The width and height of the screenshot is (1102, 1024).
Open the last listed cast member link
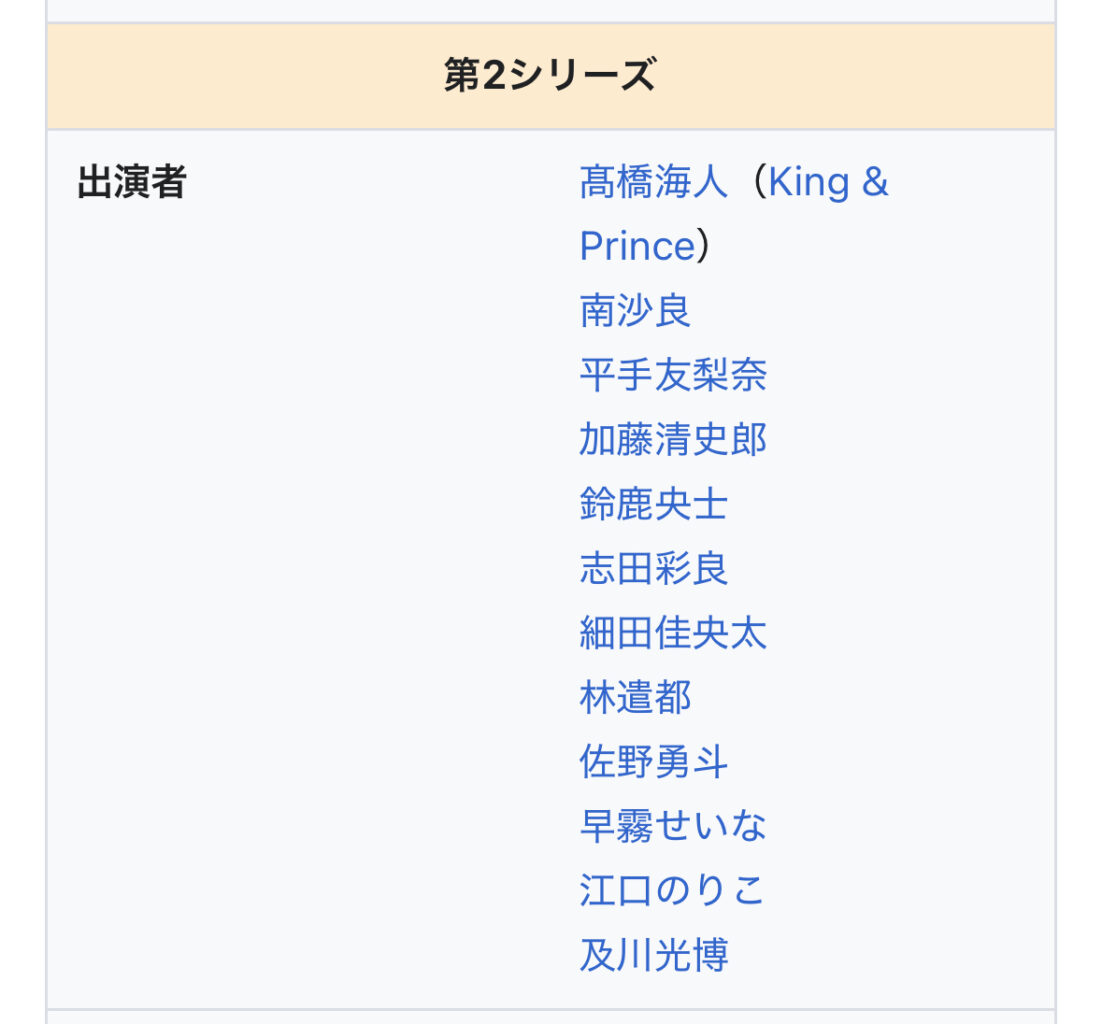pyautogui.click(x=654, y=955)
